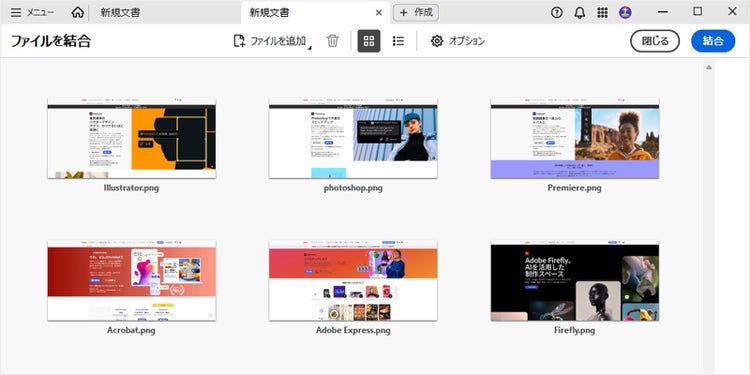Maximize the Acrobat window

(x=698, y=12)
